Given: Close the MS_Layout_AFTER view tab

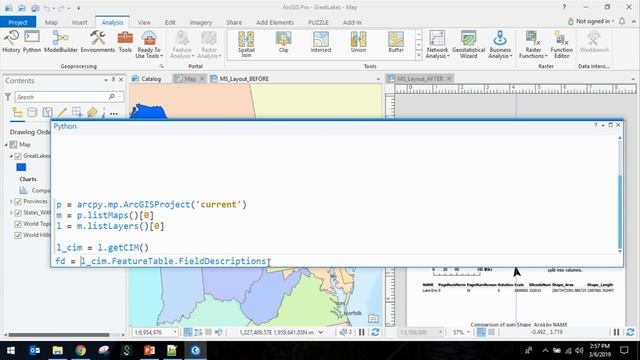Looking at the screenshot, I should [449, 78].
